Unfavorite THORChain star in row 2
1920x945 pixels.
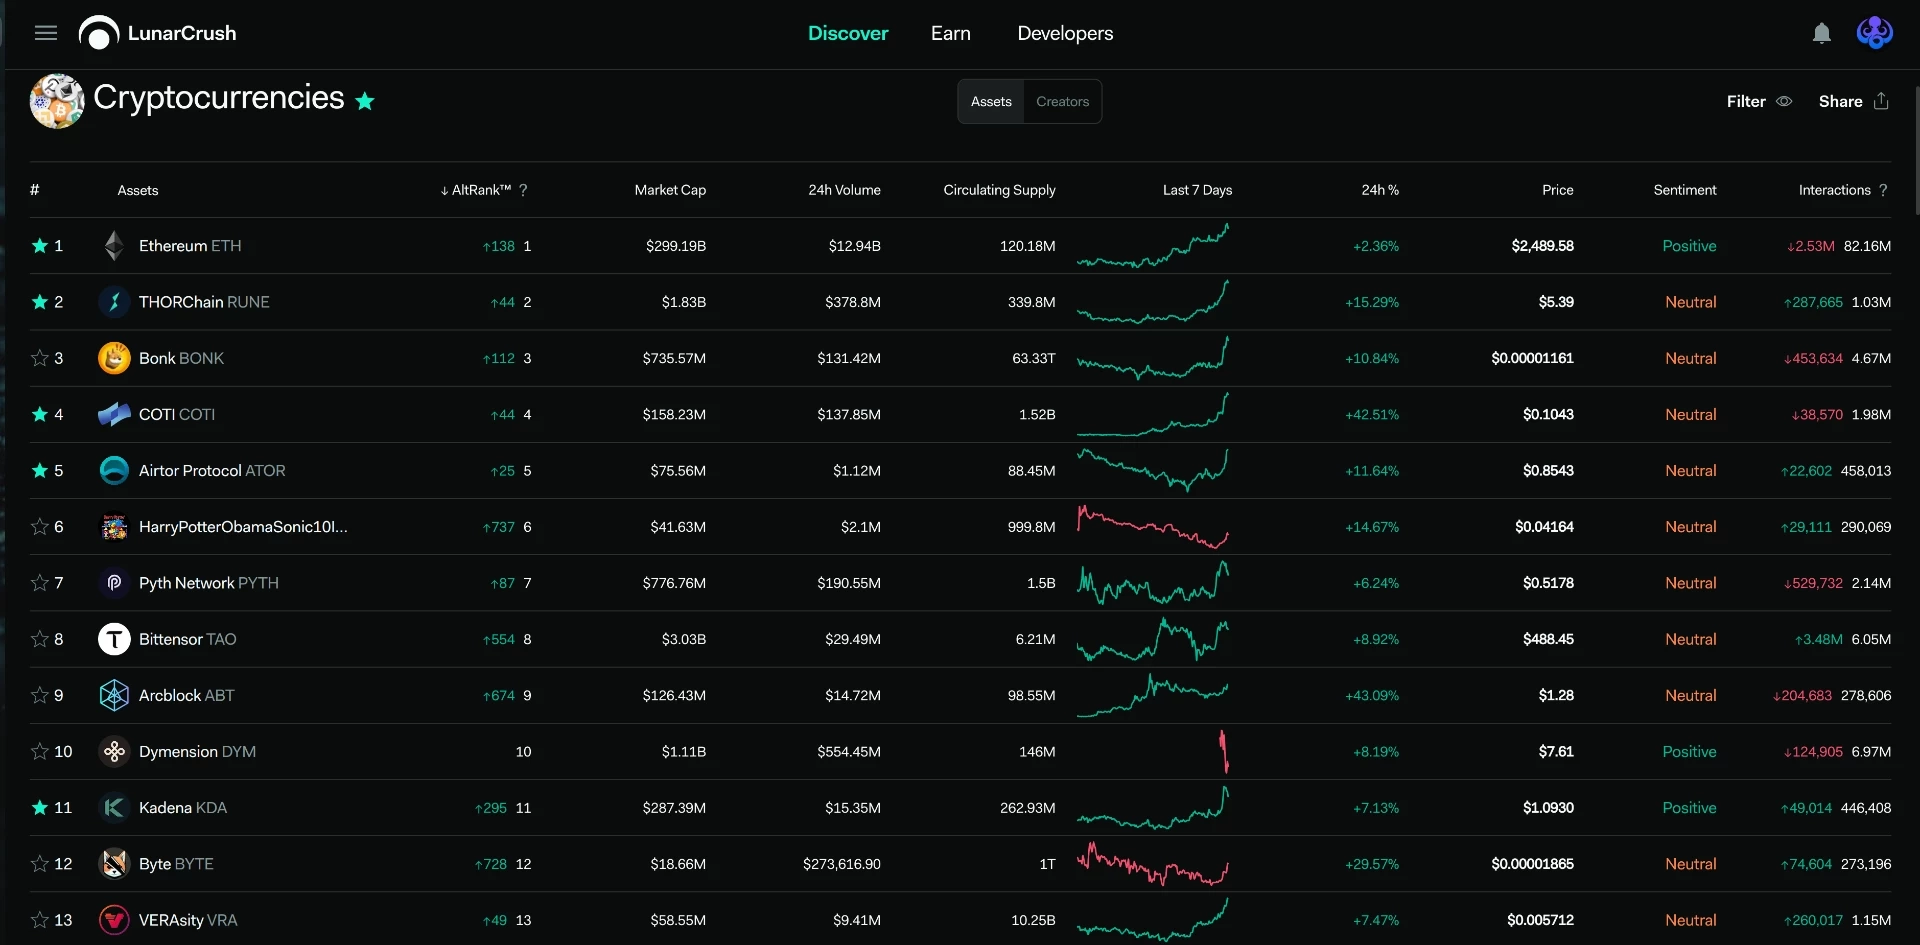[x=40, y=302]
